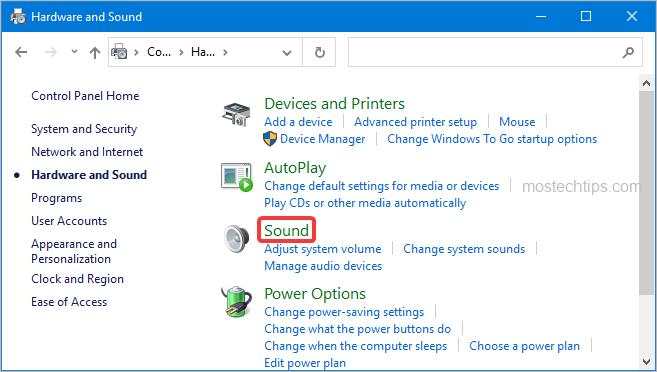Screen dimensions: 657x372
Task: Go up one level with the Up arrow
Action: coord(95,52)
